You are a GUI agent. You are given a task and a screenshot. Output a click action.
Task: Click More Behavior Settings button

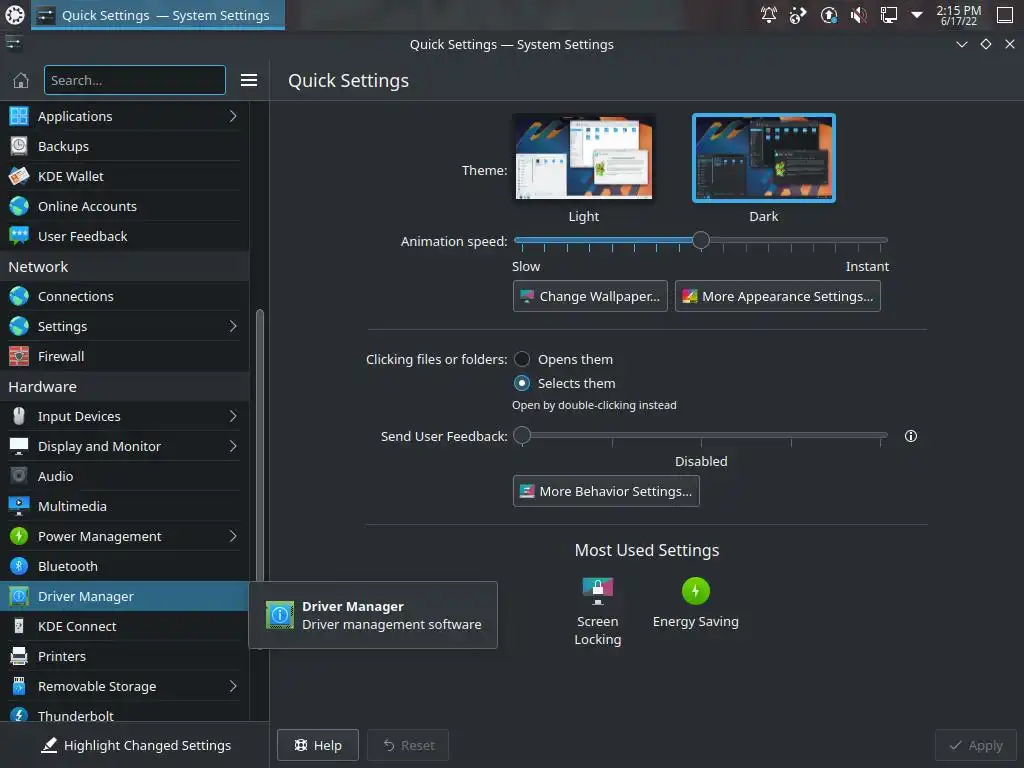[x=606, y=491]
